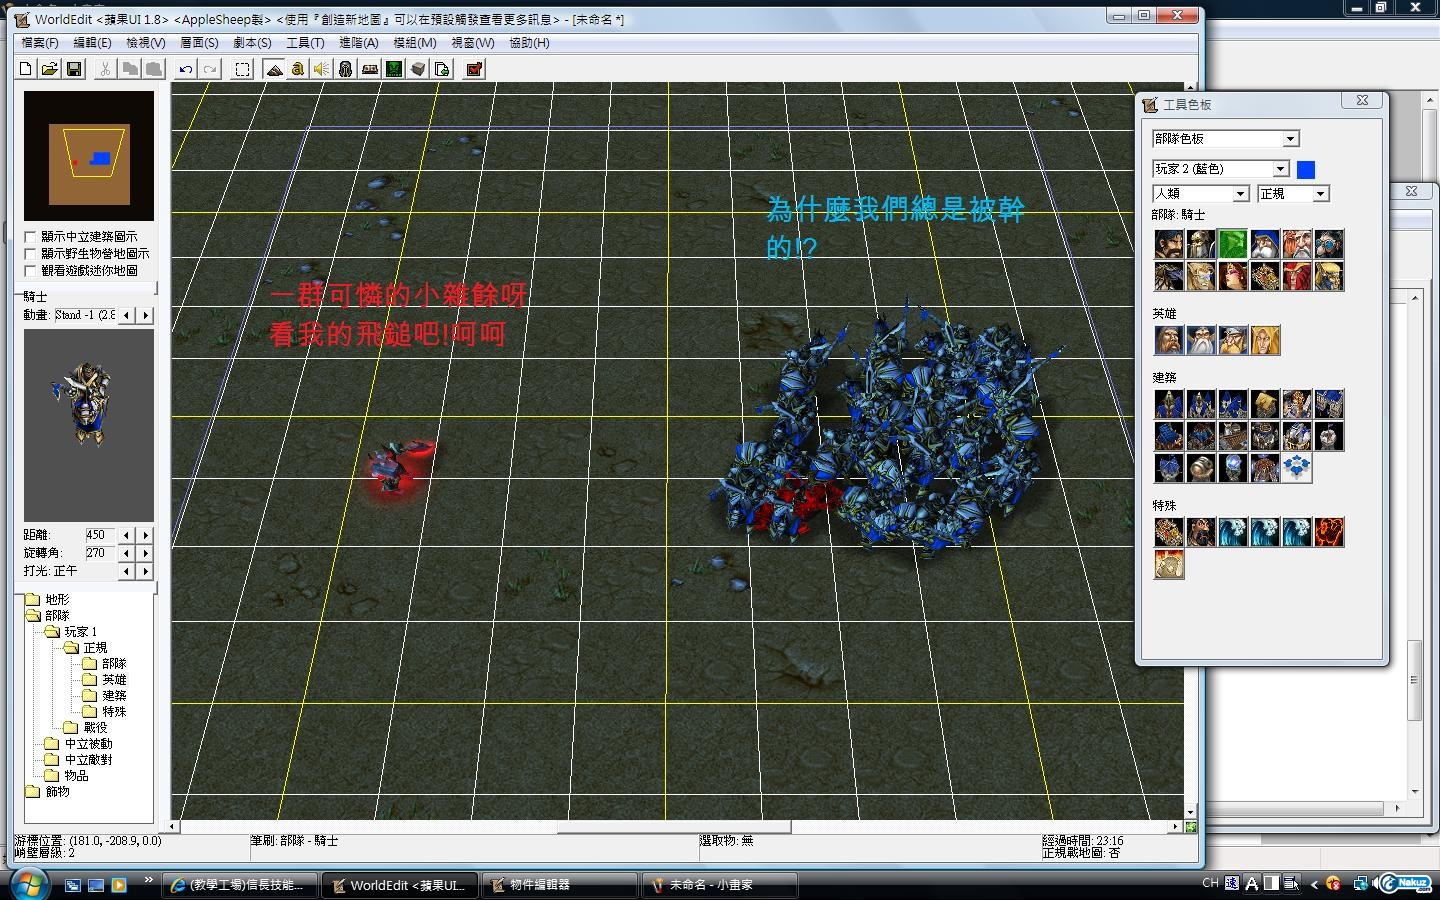Image resolution: width=1440 pixels, height=900 pixels.
Task: Increase 距離 value with right arrow
Action: point(146,536)
